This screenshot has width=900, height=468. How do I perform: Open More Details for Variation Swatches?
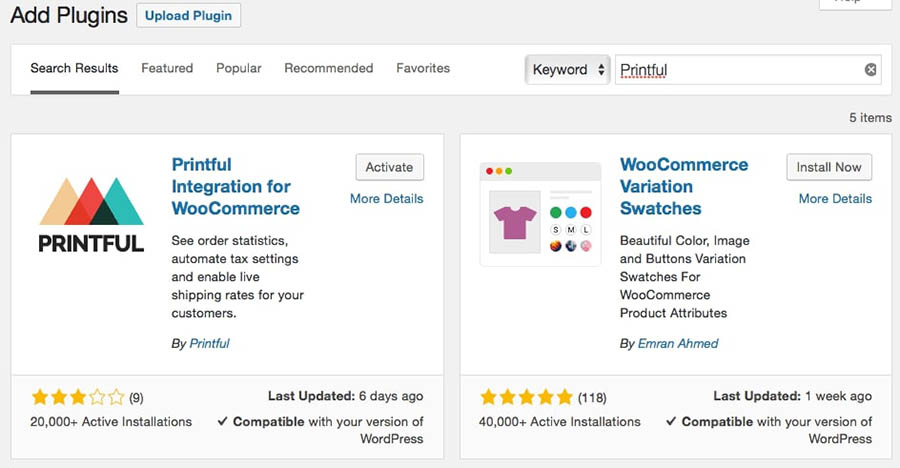[x=835, y=199]
